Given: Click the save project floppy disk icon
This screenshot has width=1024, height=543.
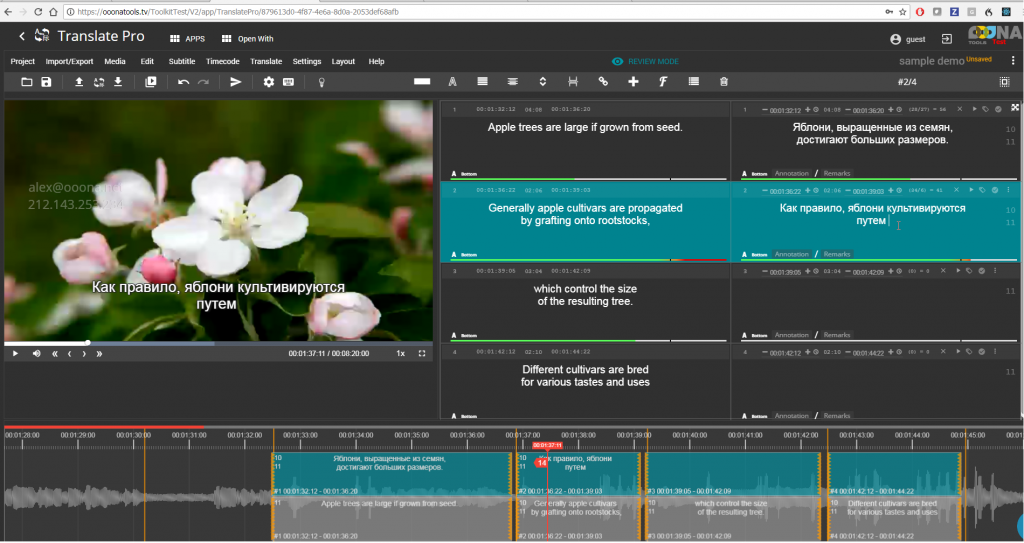Looking at the screenshot, I should pyautogui.click(x=46, y=82).
